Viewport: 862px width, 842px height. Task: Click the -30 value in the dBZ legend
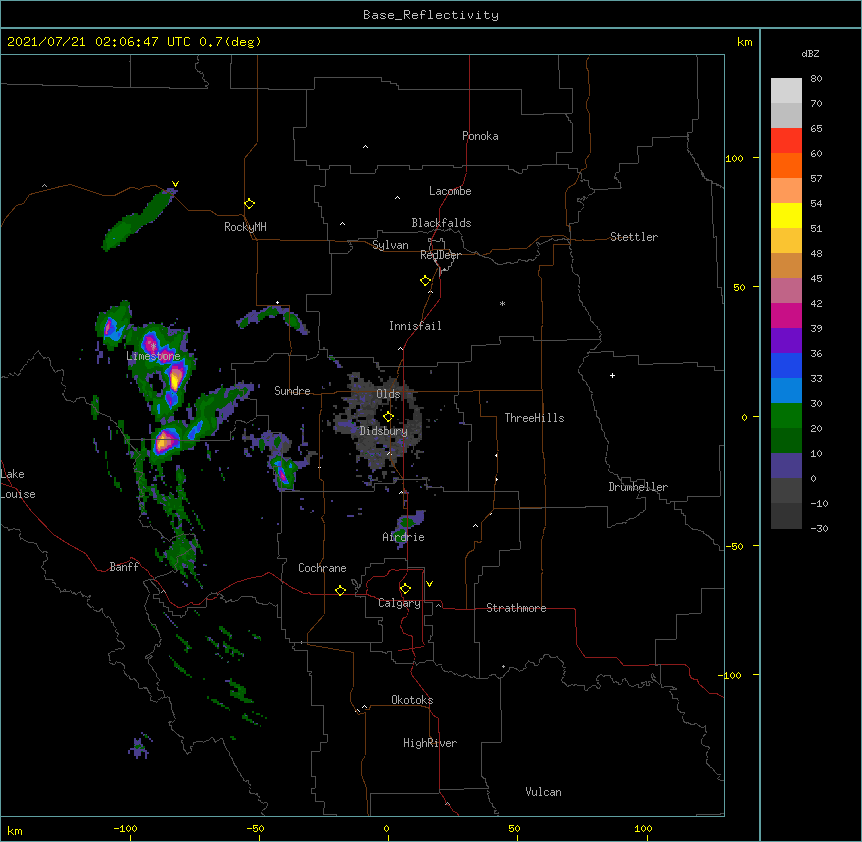(x=819, y=528)
